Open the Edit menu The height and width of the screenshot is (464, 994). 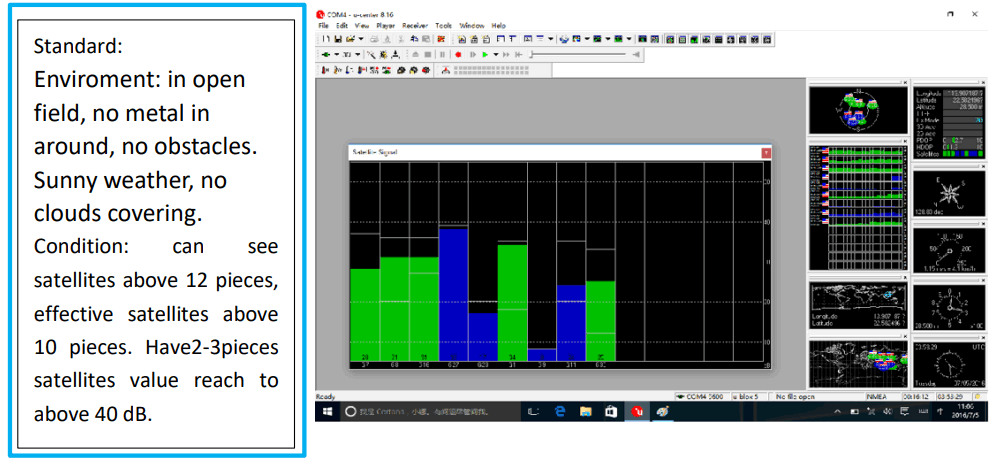[x=342, y=26]
